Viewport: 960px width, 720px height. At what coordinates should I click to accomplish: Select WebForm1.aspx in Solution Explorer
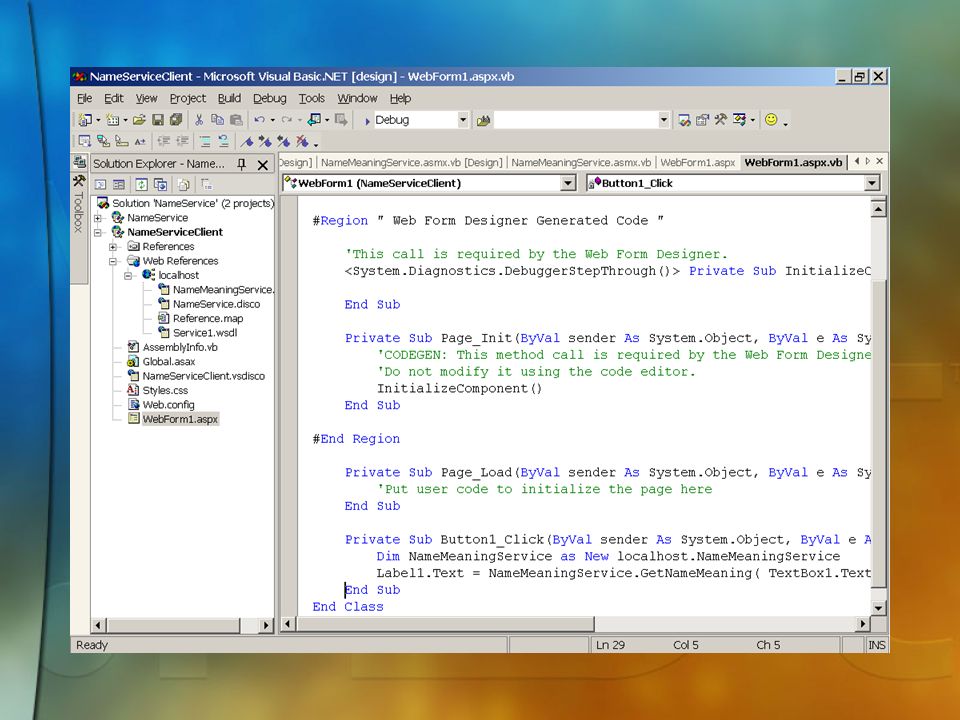pyautogui.click(x=180, y=419)
